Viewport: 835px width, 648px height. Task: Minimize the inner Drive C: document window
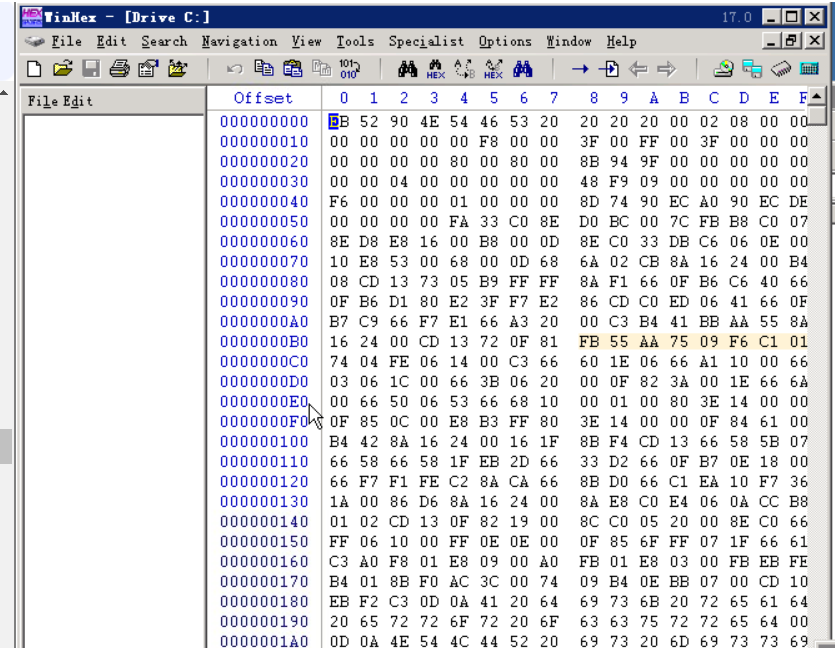pyautogui.click(x=771, y=40)
